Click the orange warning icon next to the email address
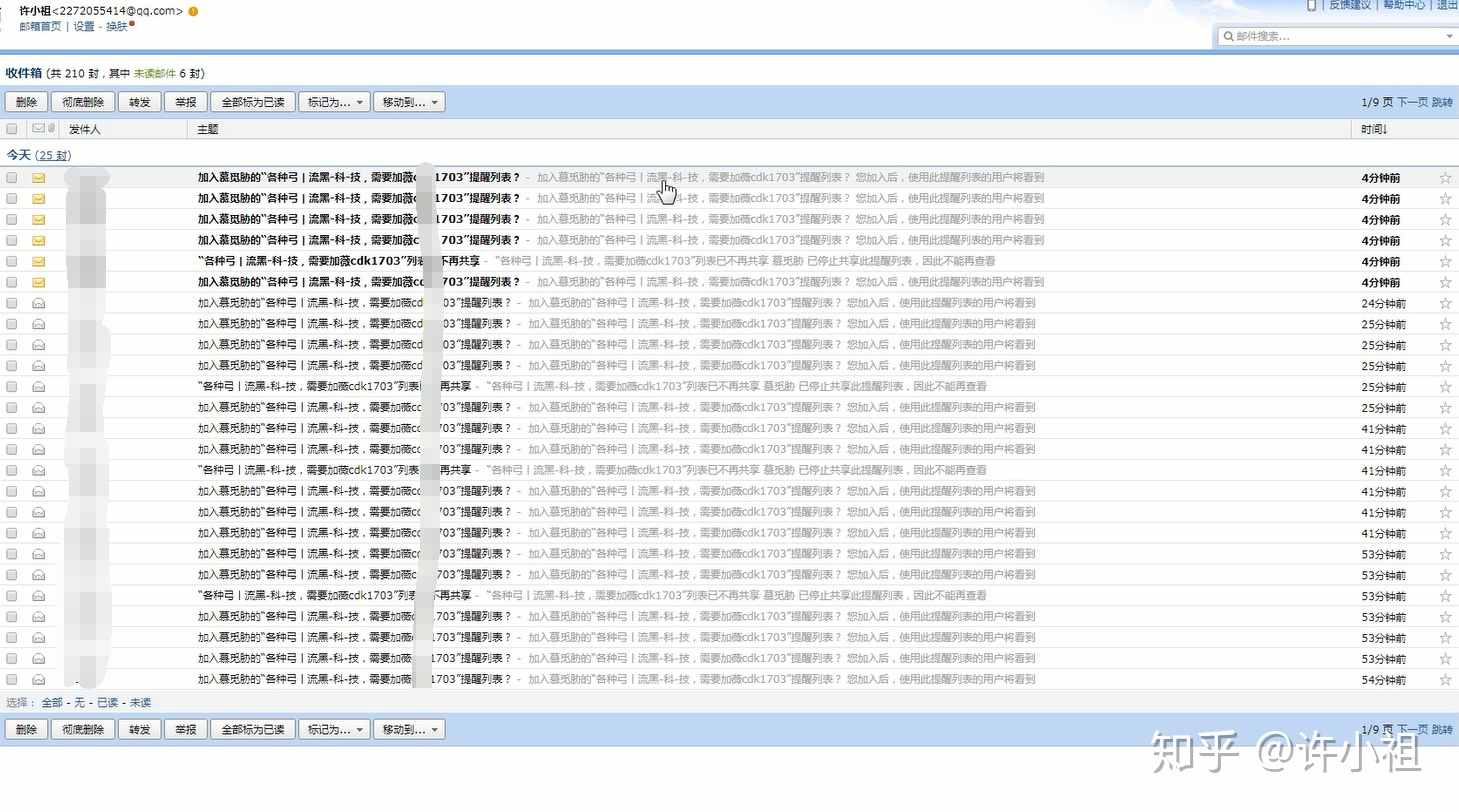Viewport: 1459px width, 812px height. tap(193, 11)
